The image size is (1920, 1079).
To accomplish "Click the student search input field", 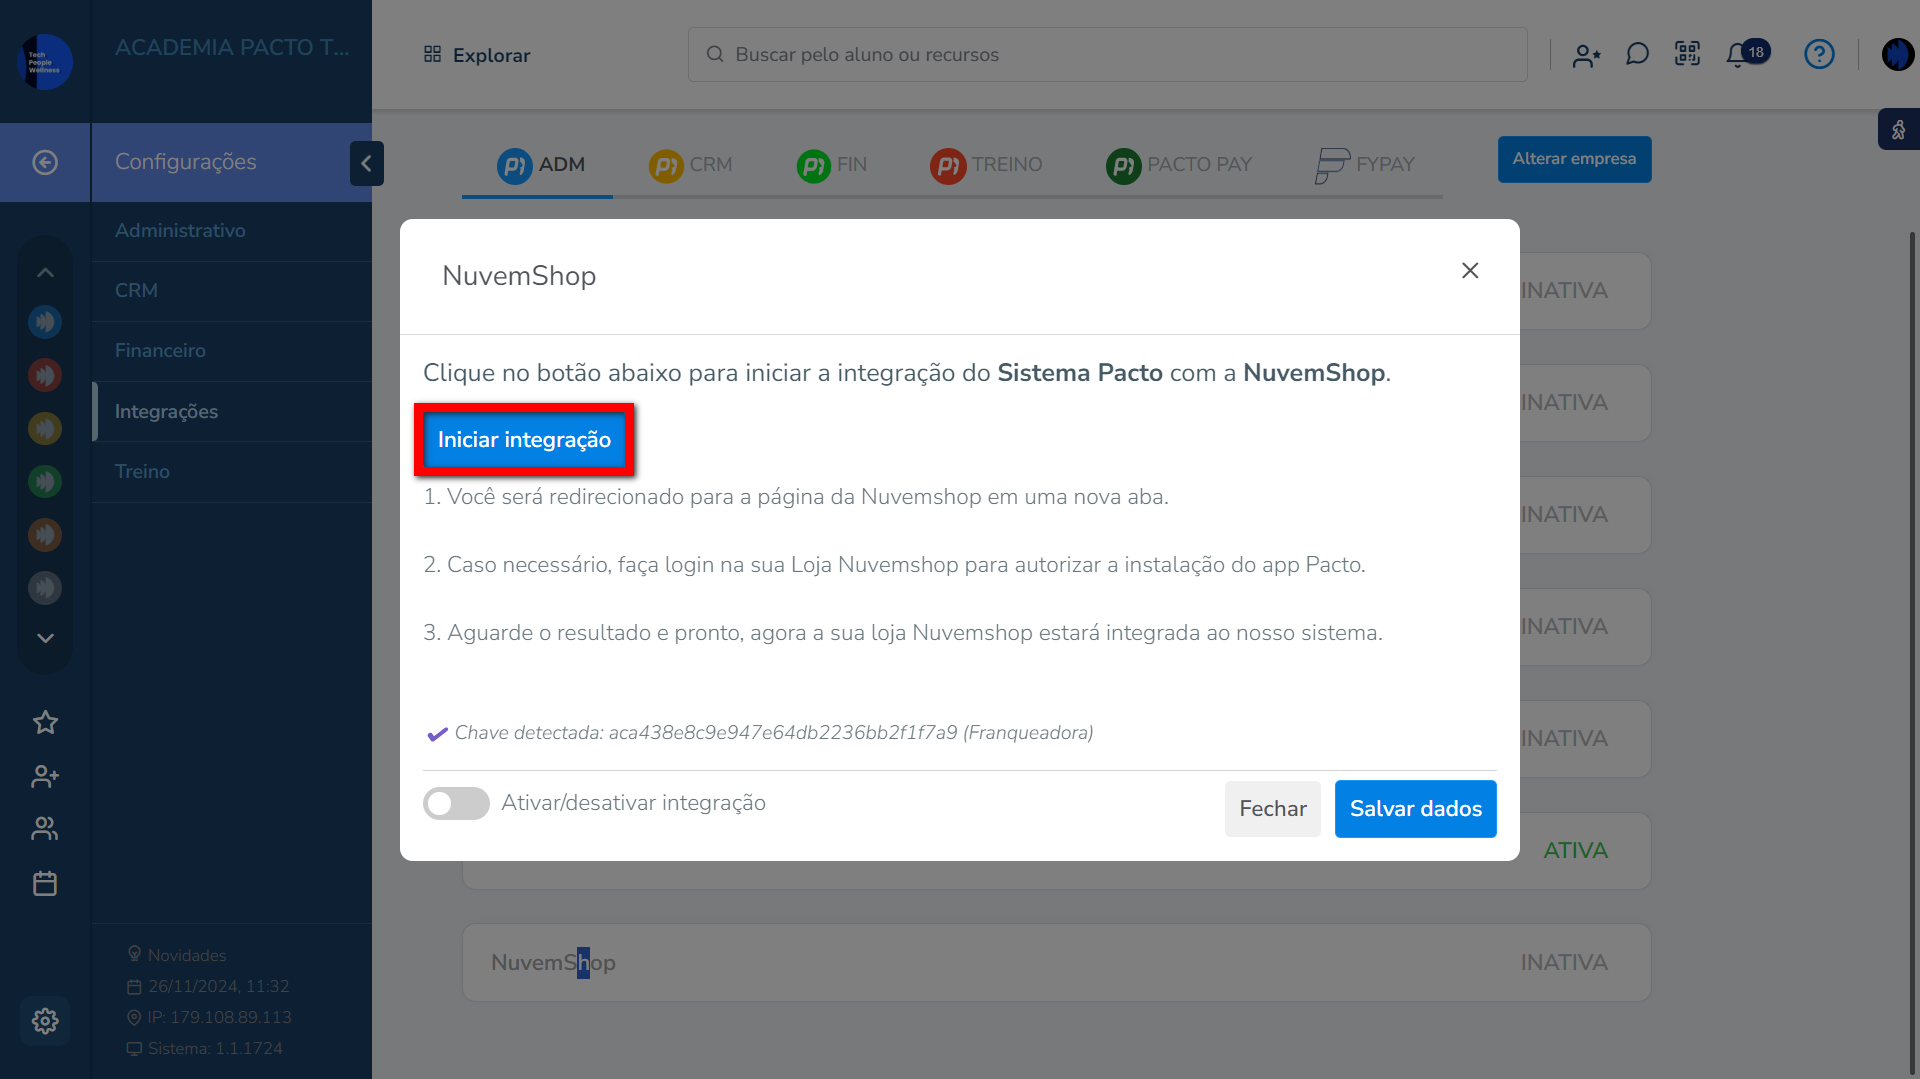I will (1107, 55).
